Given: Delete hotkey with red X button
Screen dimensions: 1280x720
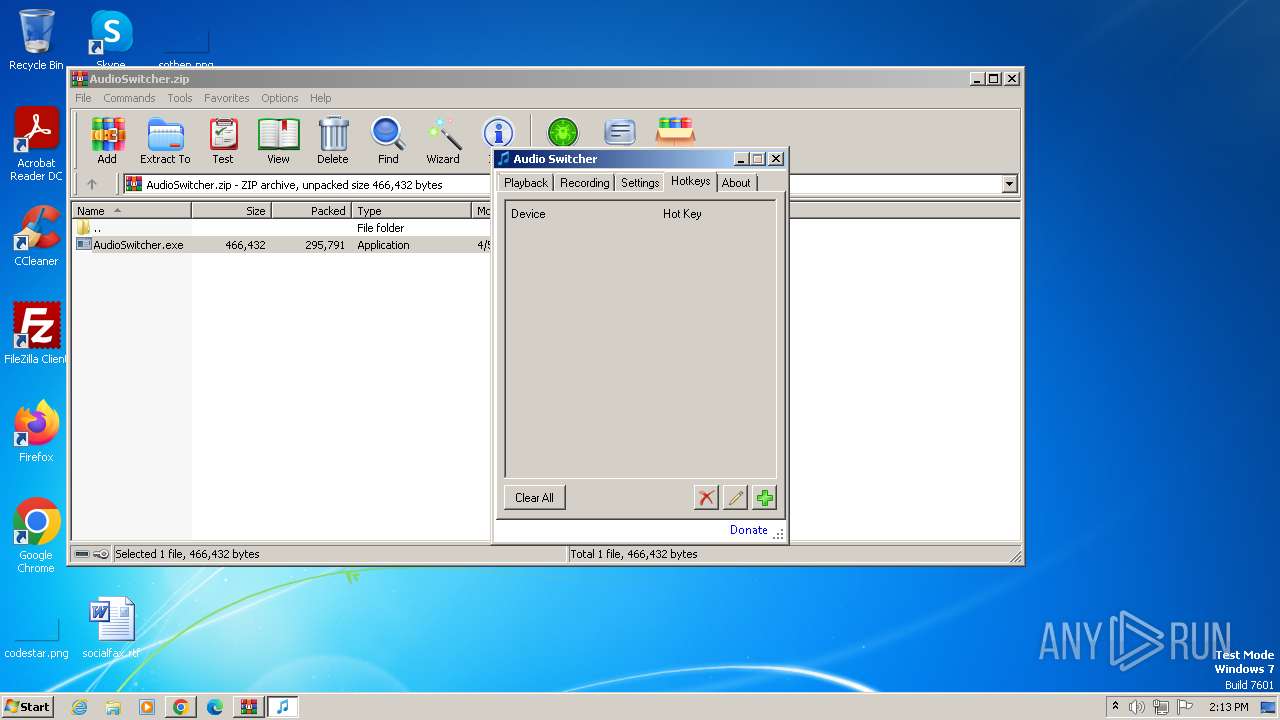Looking at the screenshot, I should coord(706,497).
